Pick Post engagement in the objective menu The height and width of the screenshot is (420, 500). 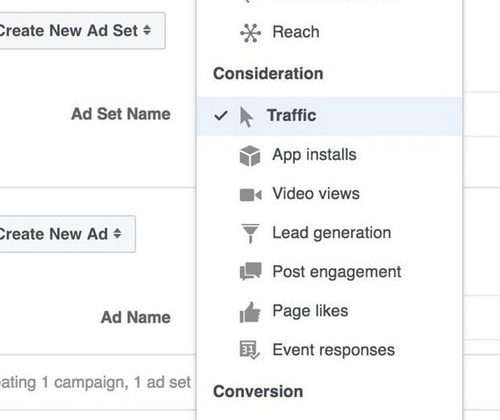coord(329,272)
